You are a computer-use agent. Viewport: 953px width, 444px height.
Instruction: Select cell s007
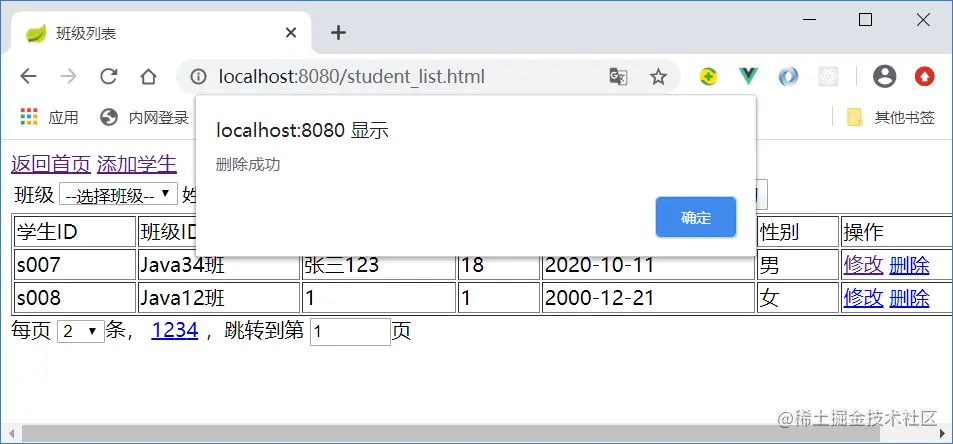(74, 265)
